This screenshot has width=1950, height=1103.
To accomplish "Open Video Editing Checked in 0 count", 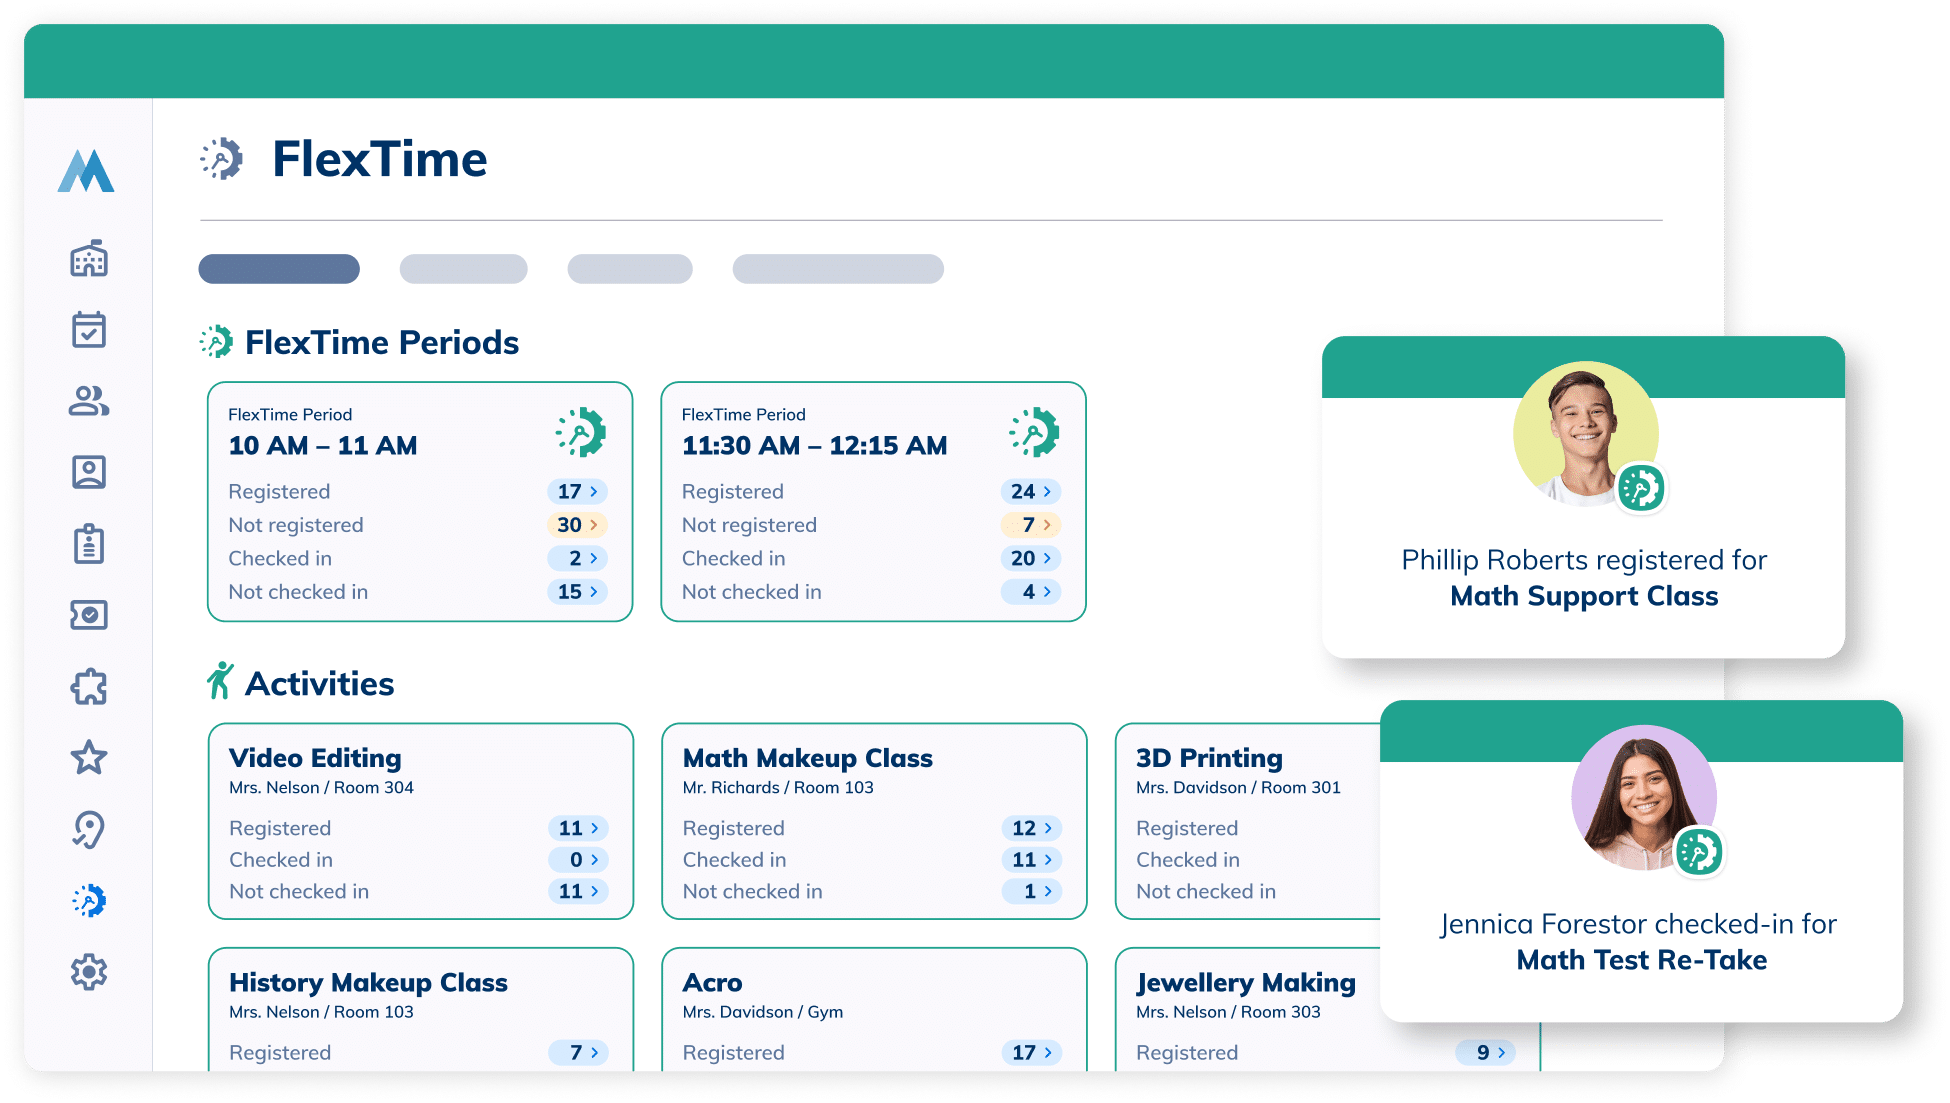I will [578, 860].
